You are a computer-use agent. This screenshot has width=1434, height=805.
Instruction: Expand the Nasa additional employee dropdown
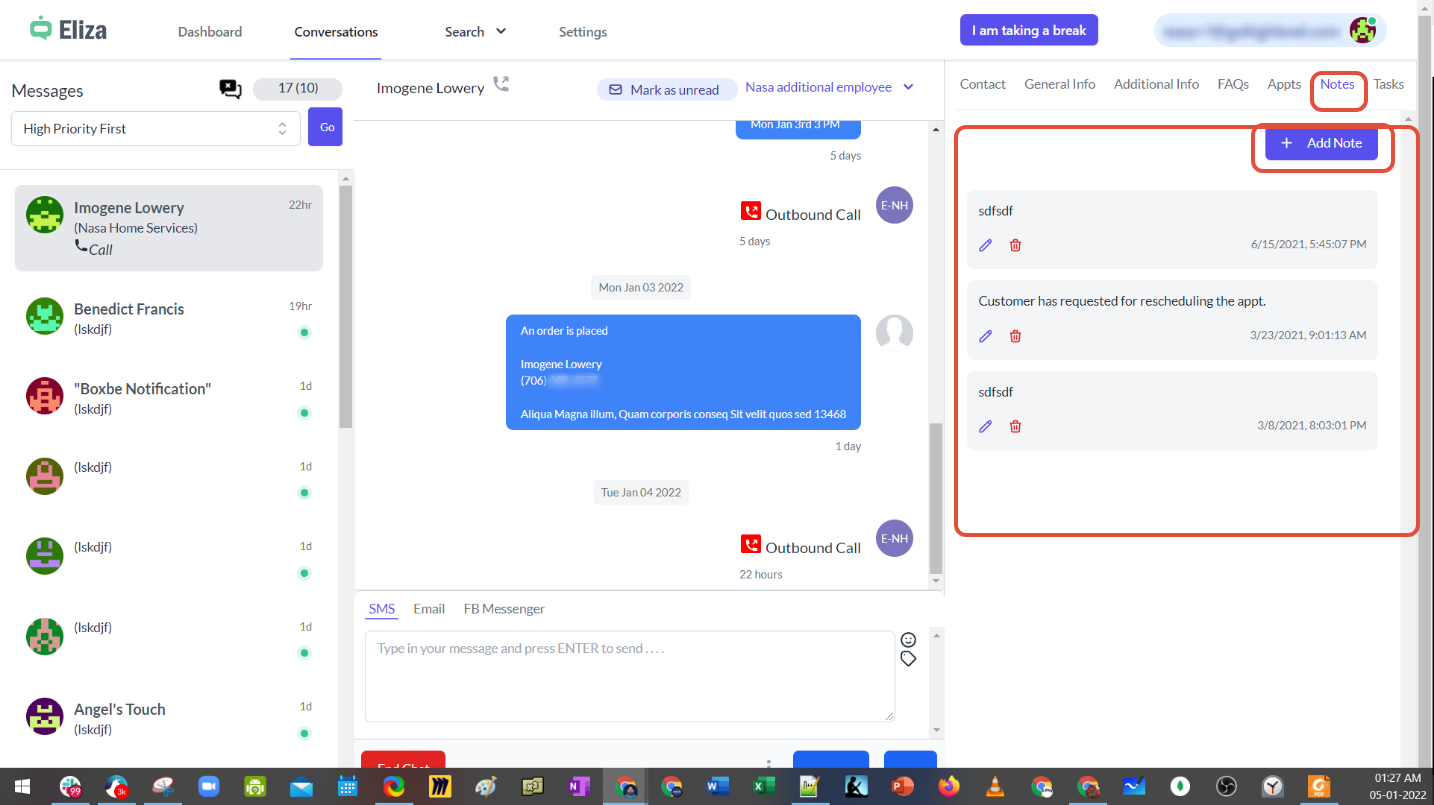point(830,88)
